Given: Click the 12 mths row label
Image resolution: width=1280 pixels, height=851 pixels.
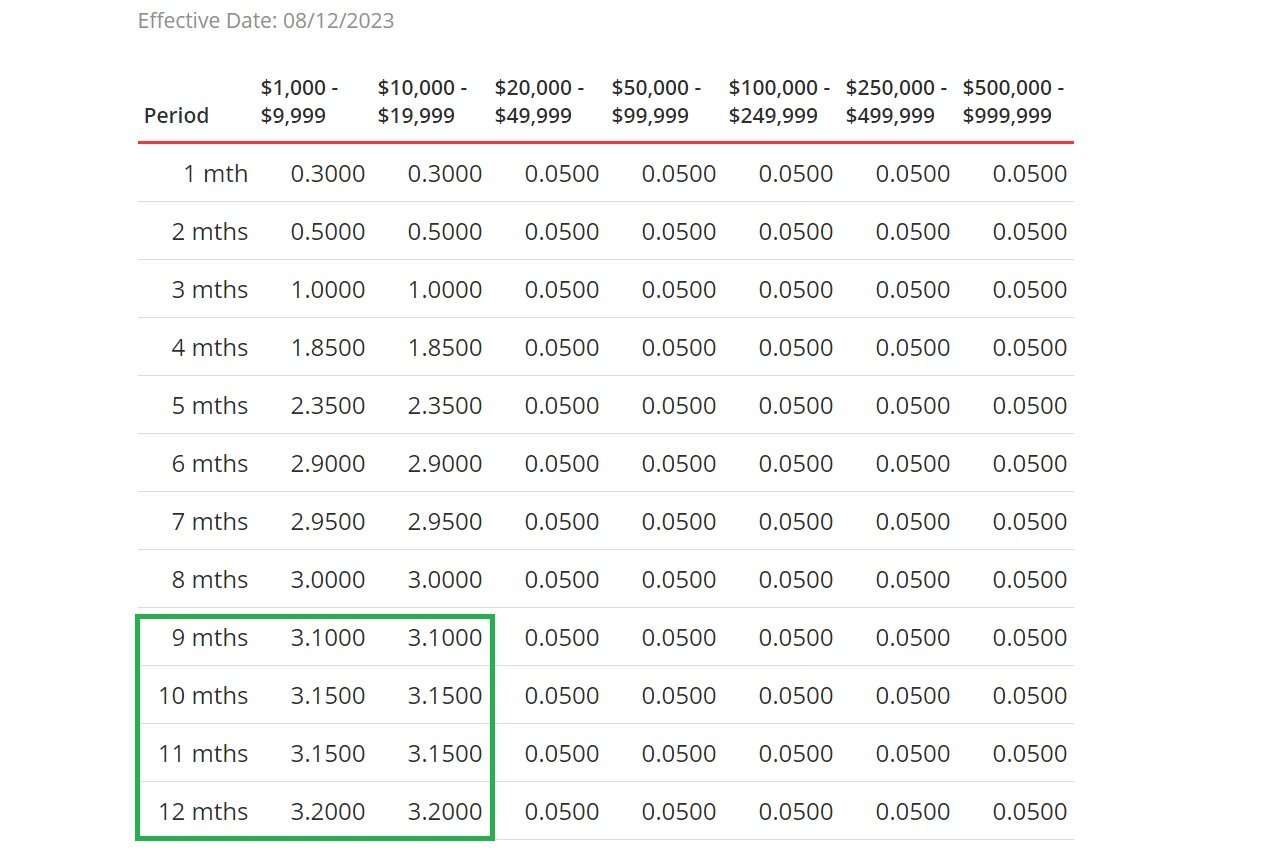Looking at the screenshot, I should pos(203,811).
